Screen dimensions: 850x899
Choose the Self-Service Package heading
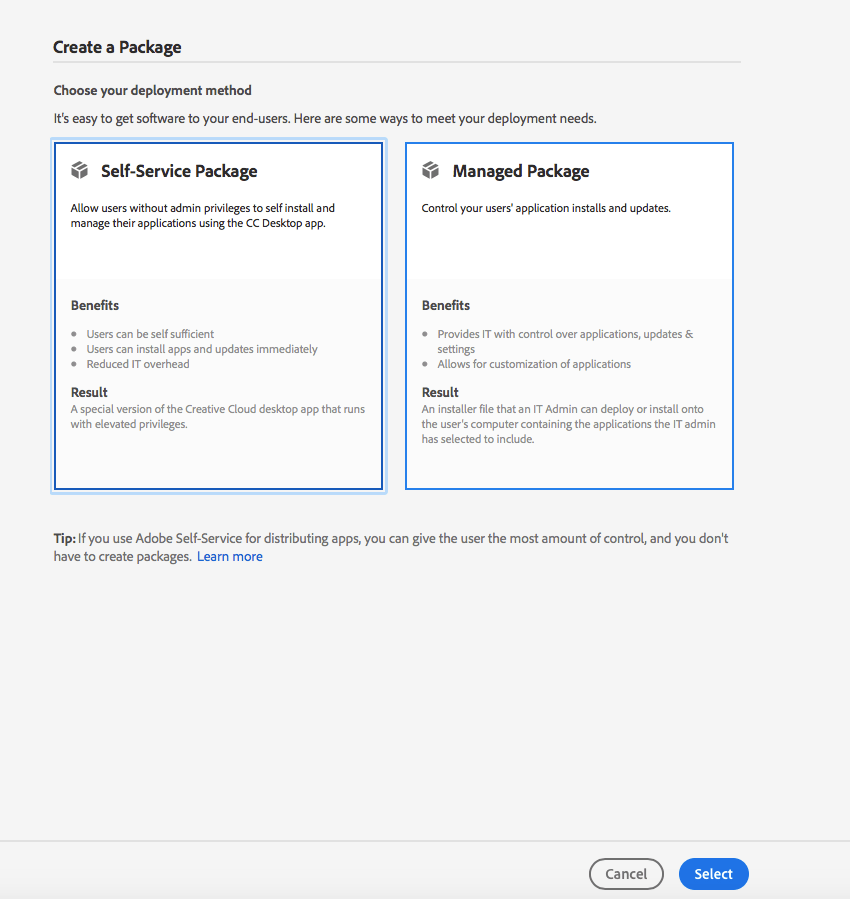coord(179,171)
